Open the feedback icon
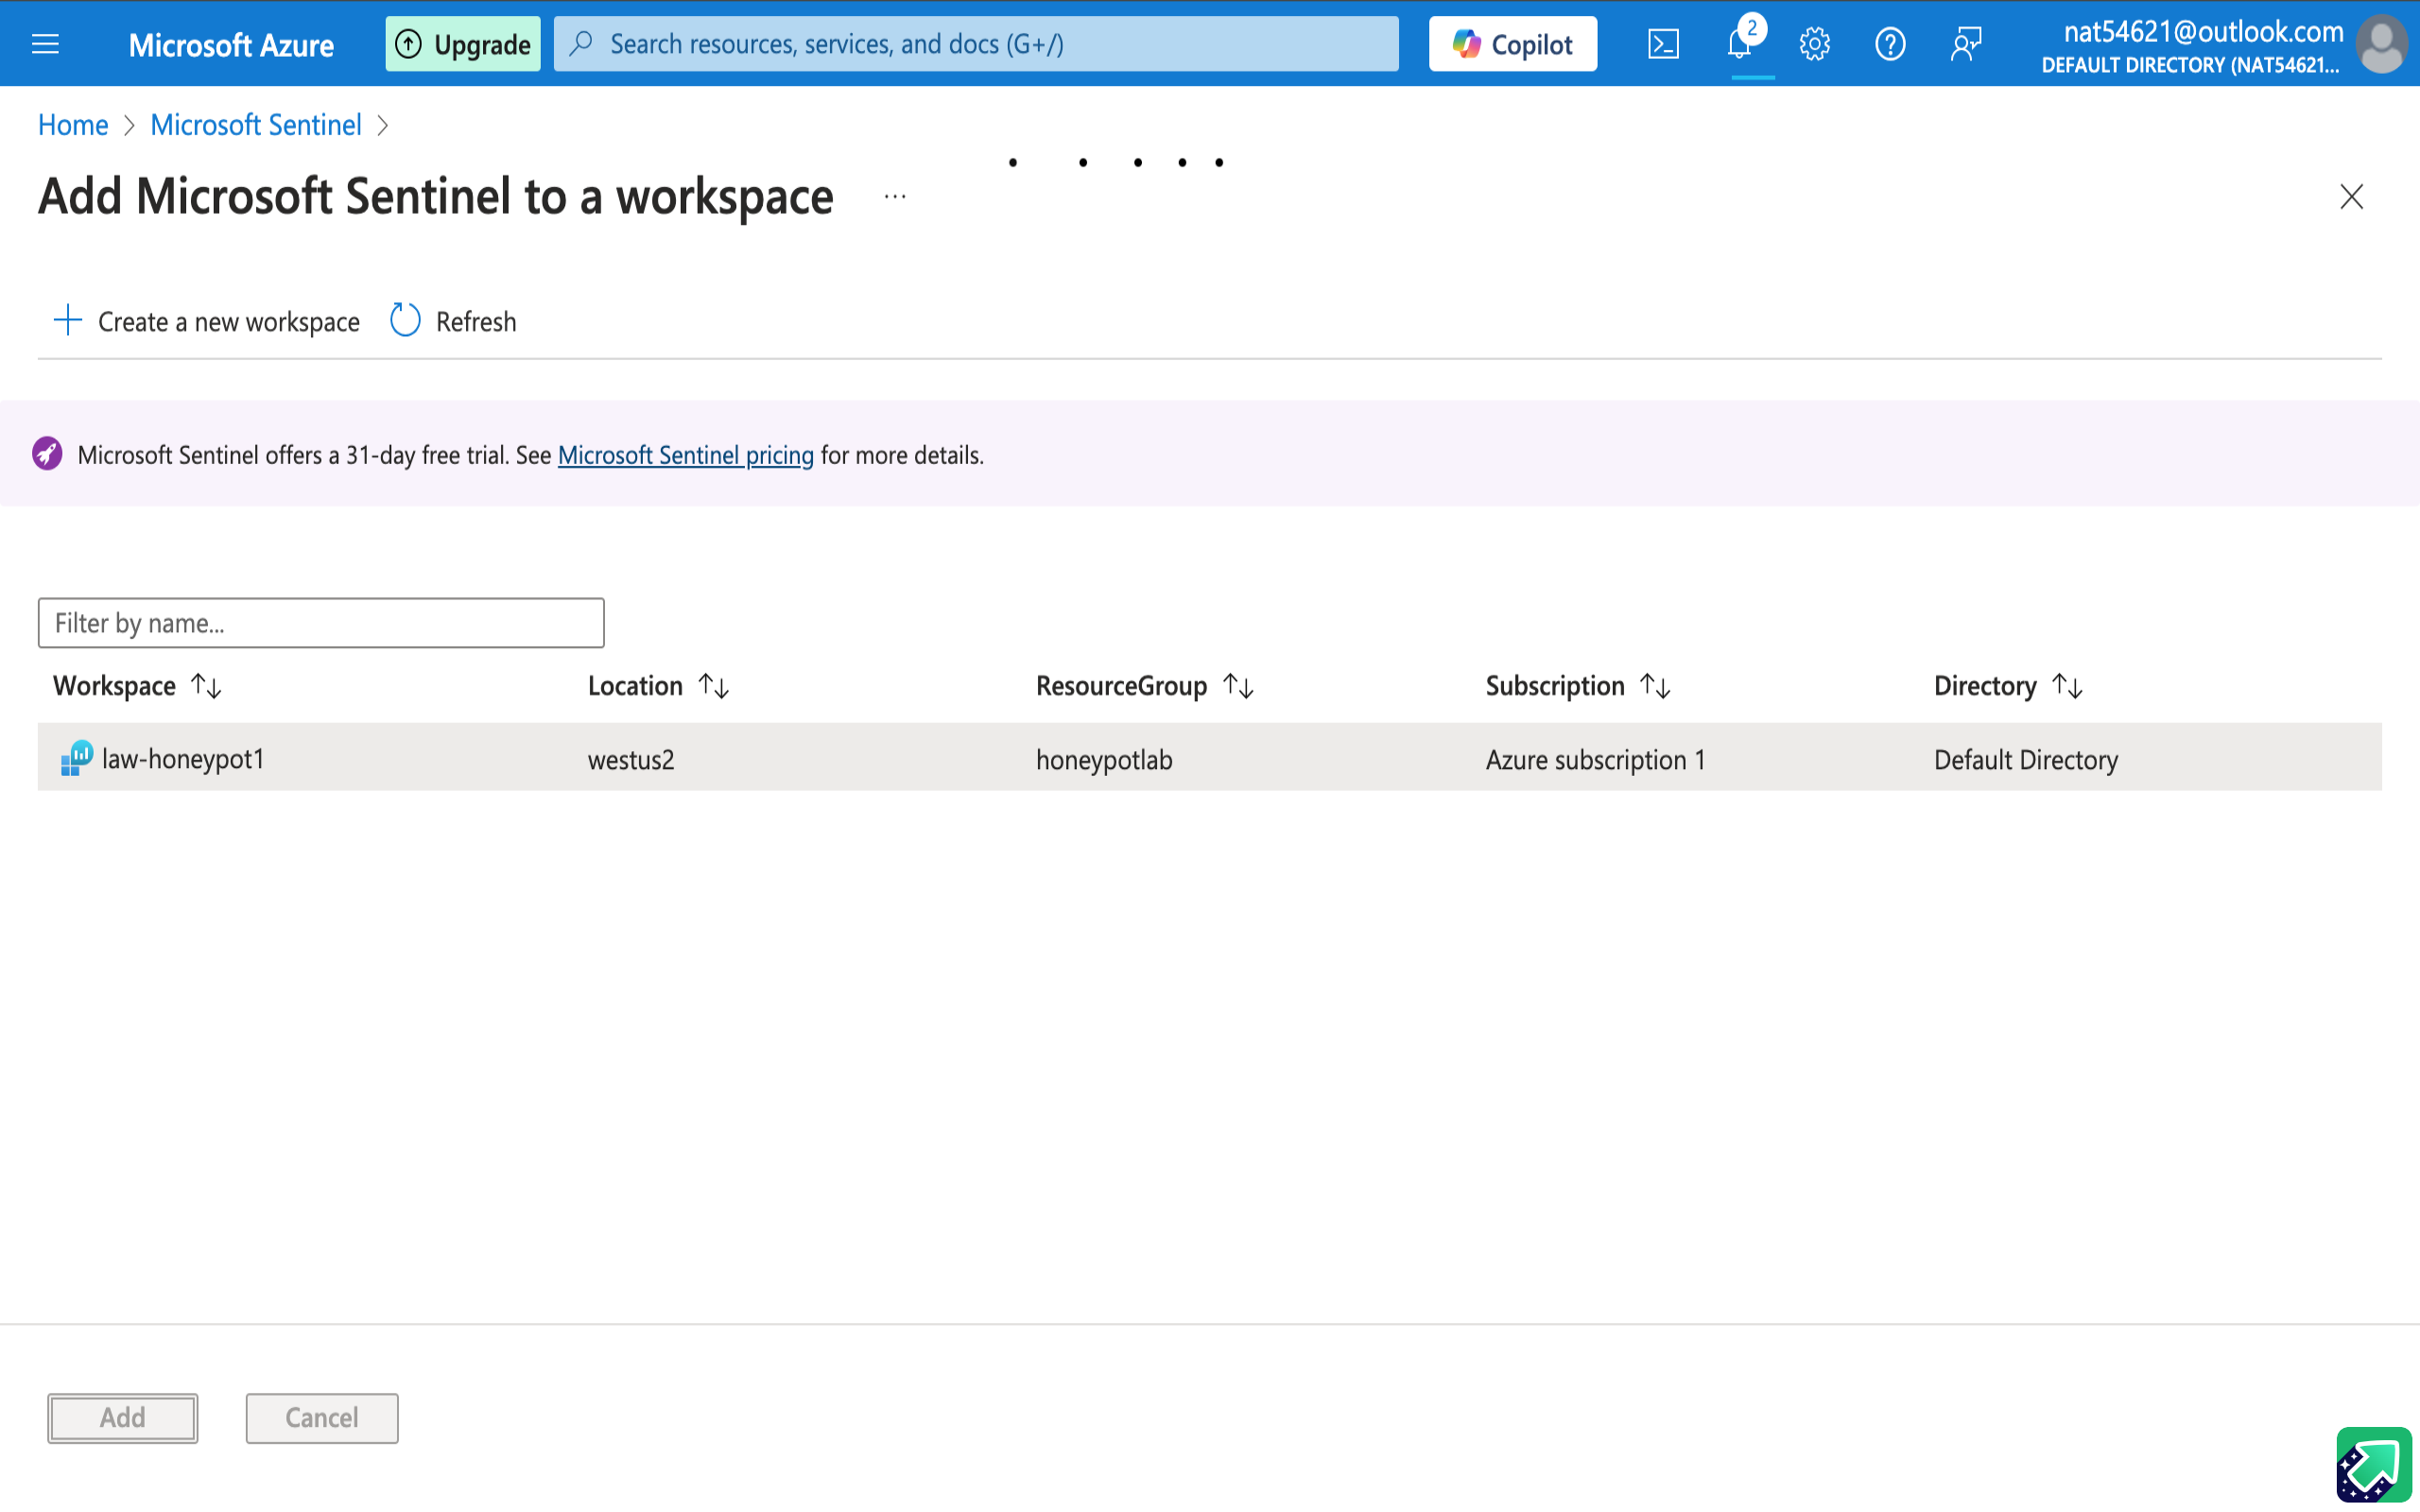The image size is (2420, 1512). click(x=1965, y=44)
